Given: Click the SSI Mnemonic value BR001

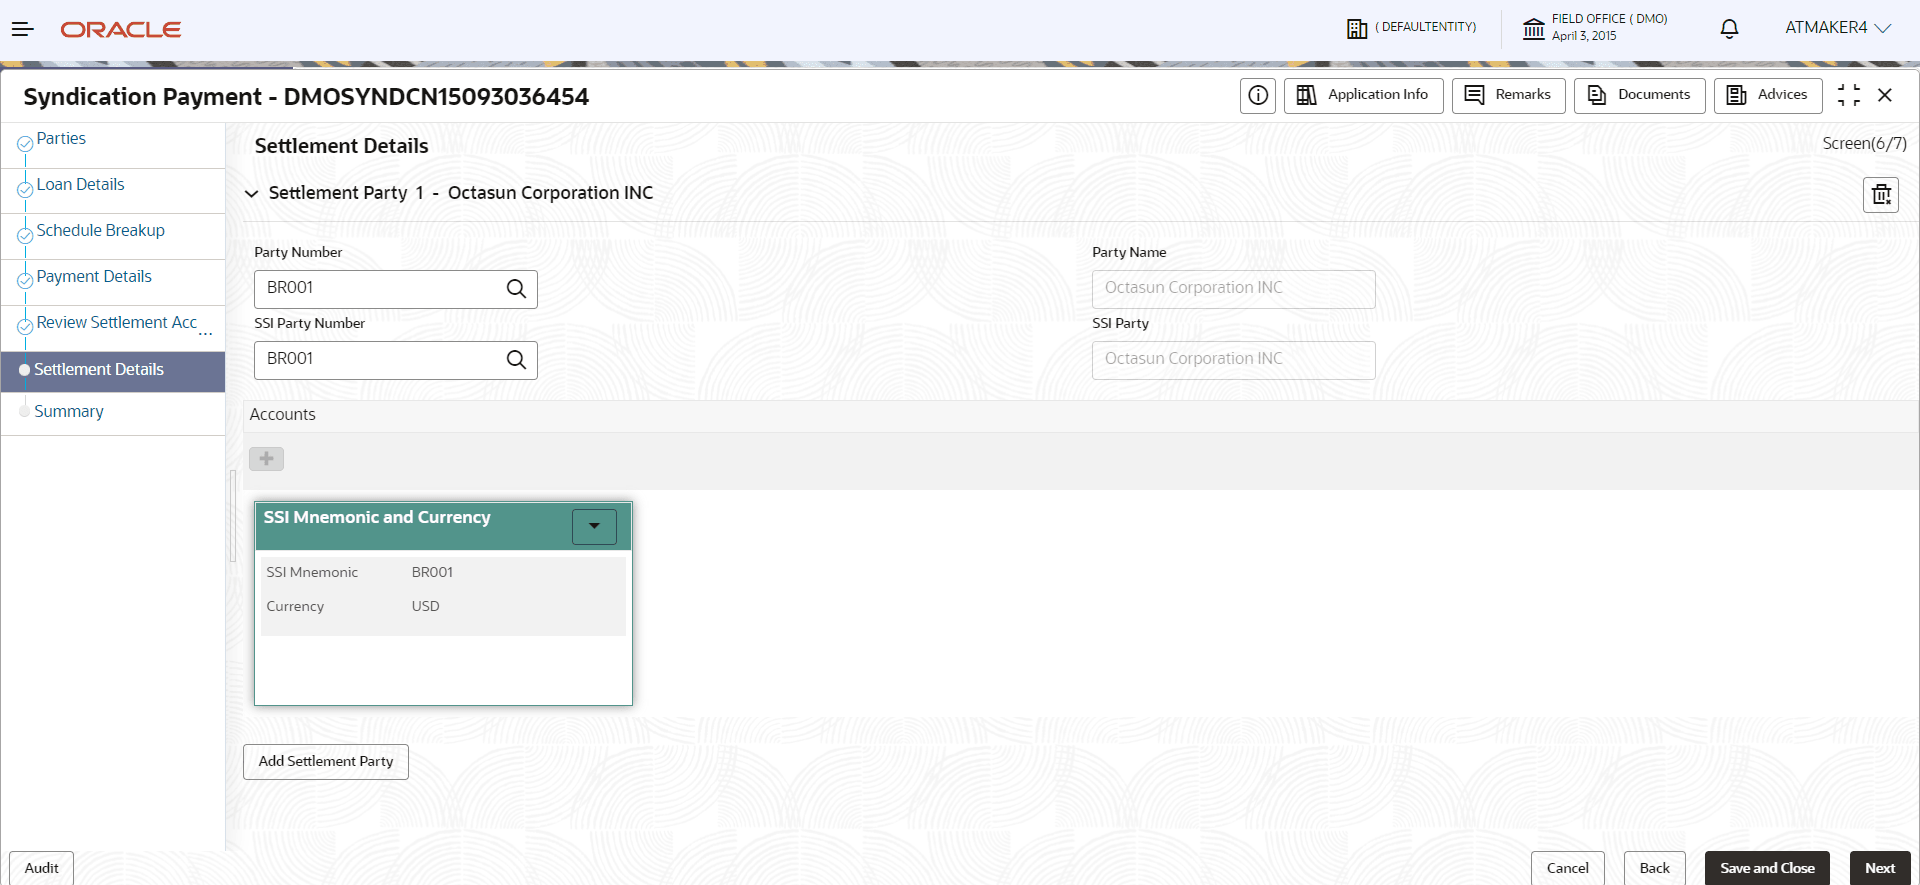Looking at the screenshot, I should 432,573.
